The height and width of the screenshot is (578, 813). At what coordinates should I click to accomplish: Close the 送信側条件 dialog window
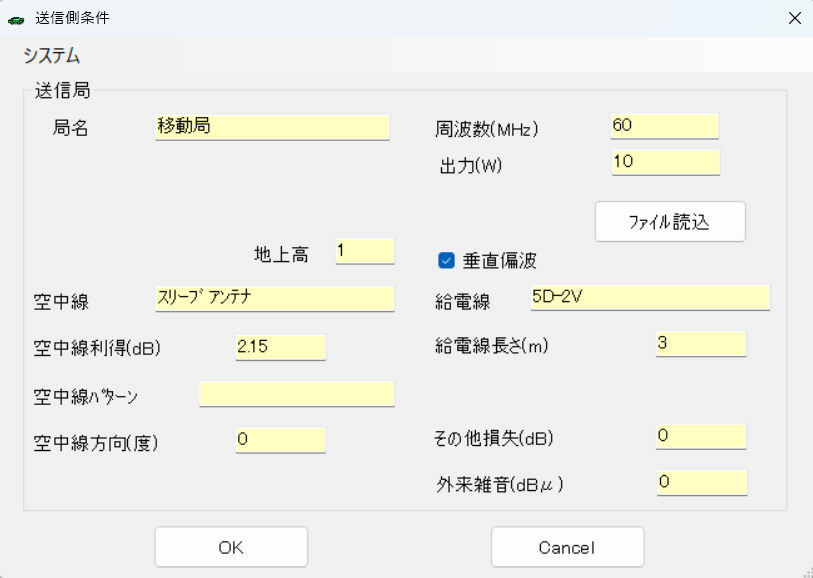[794, 18]
